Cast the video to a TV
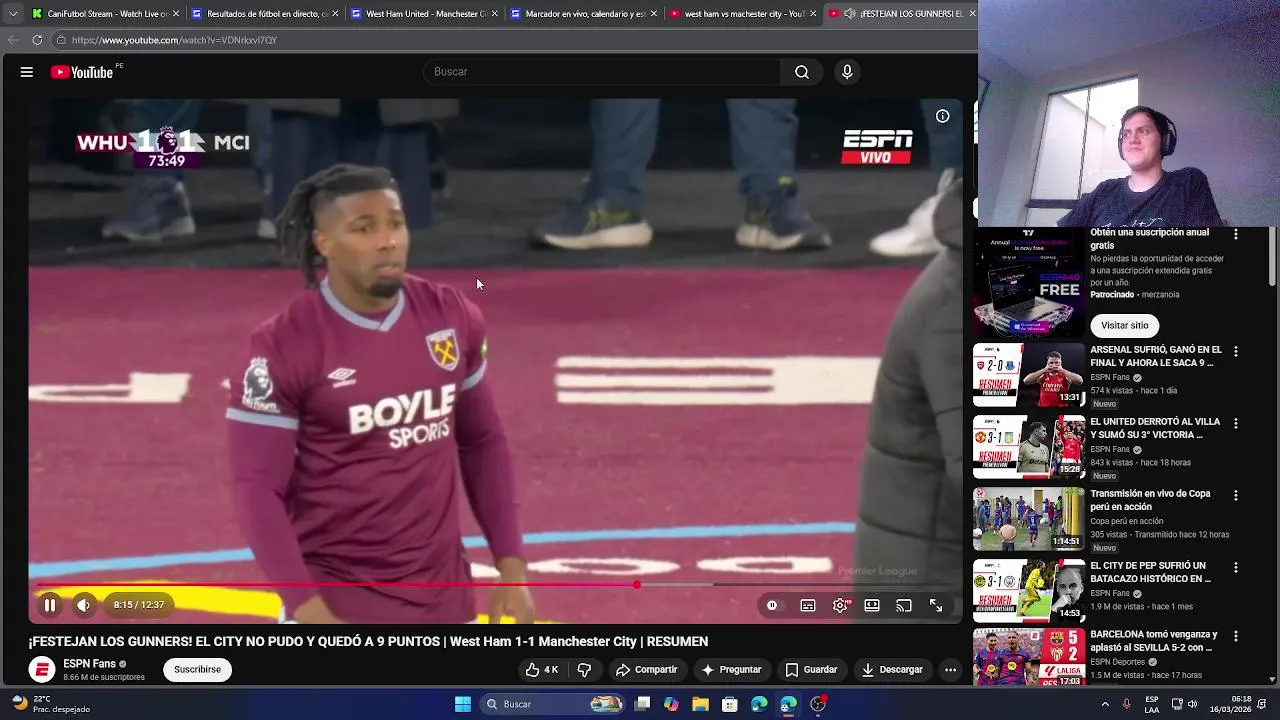This screenshot has height=720, width=1280. 904,605
